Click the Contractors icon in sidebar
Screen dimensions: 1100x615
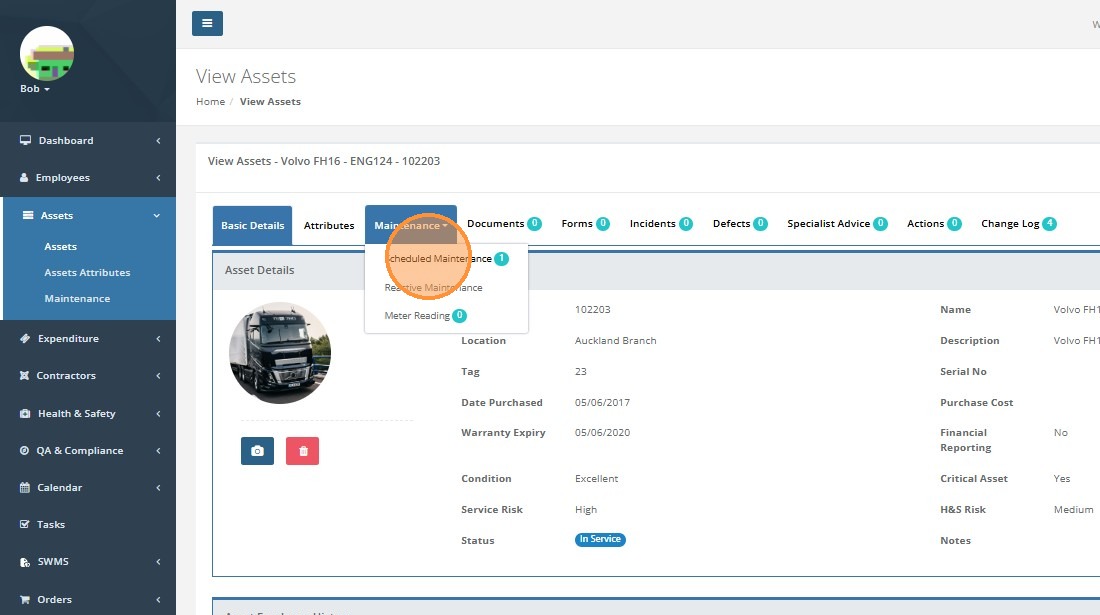24,375
